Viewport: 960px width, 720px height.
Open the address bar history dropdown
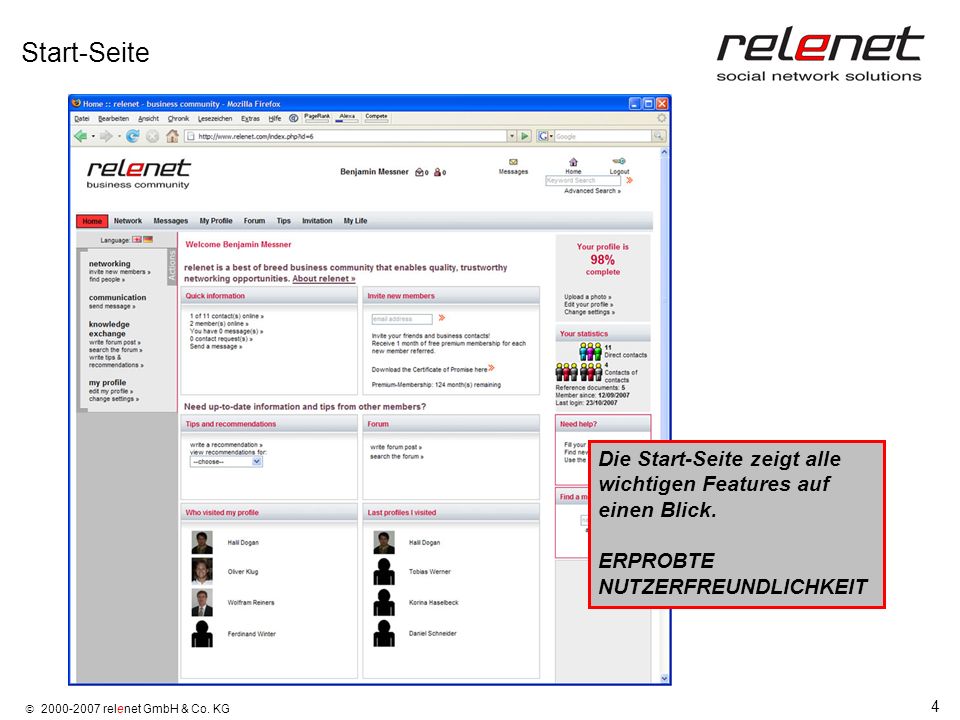(x=512, y=136)
